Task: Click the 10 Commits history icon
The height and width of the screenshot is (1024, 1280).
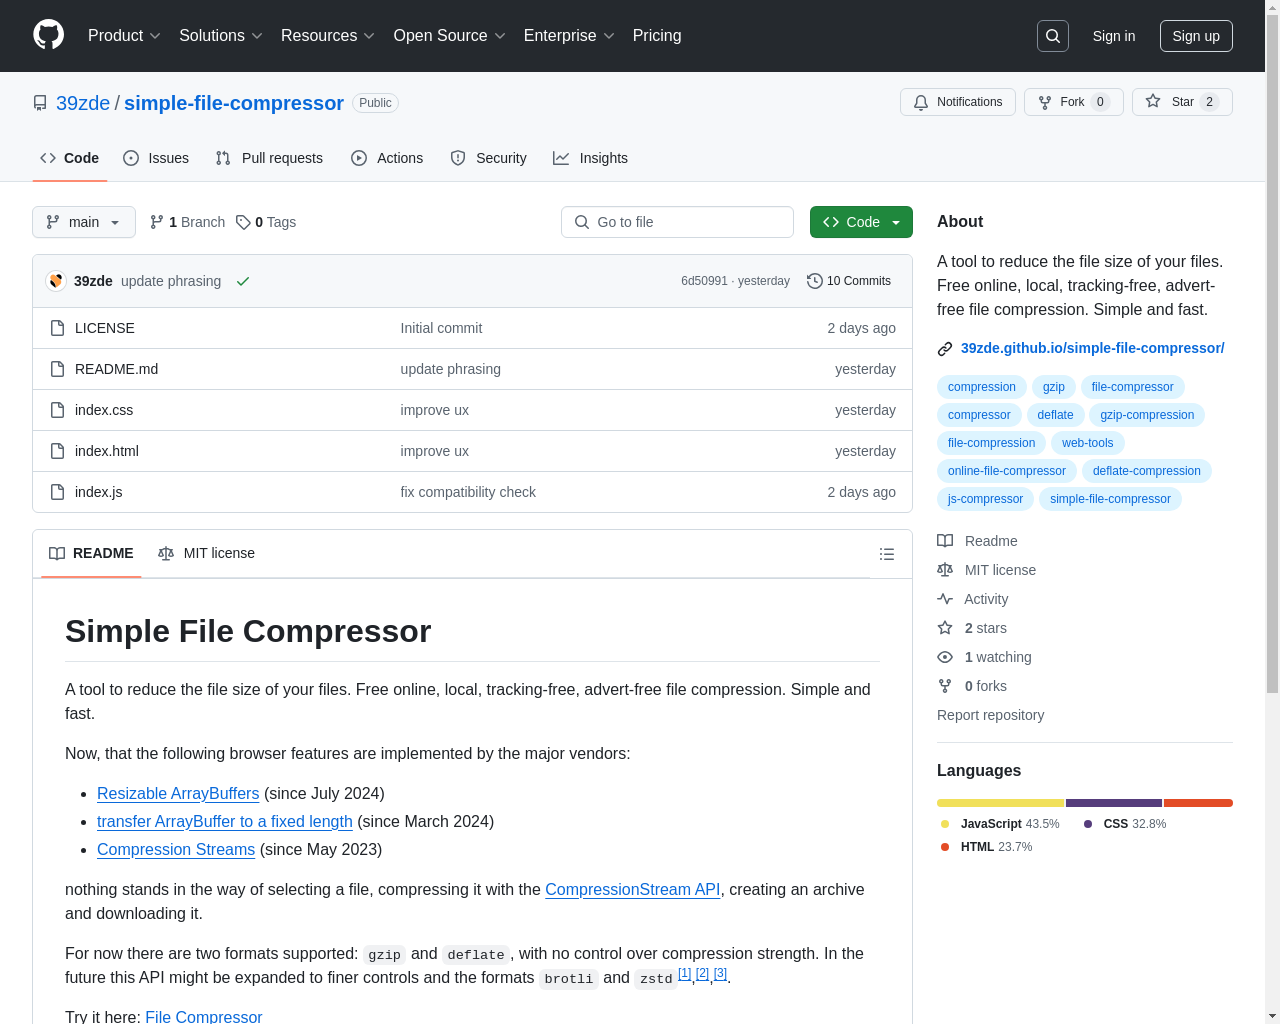Action: click(815, 281)
